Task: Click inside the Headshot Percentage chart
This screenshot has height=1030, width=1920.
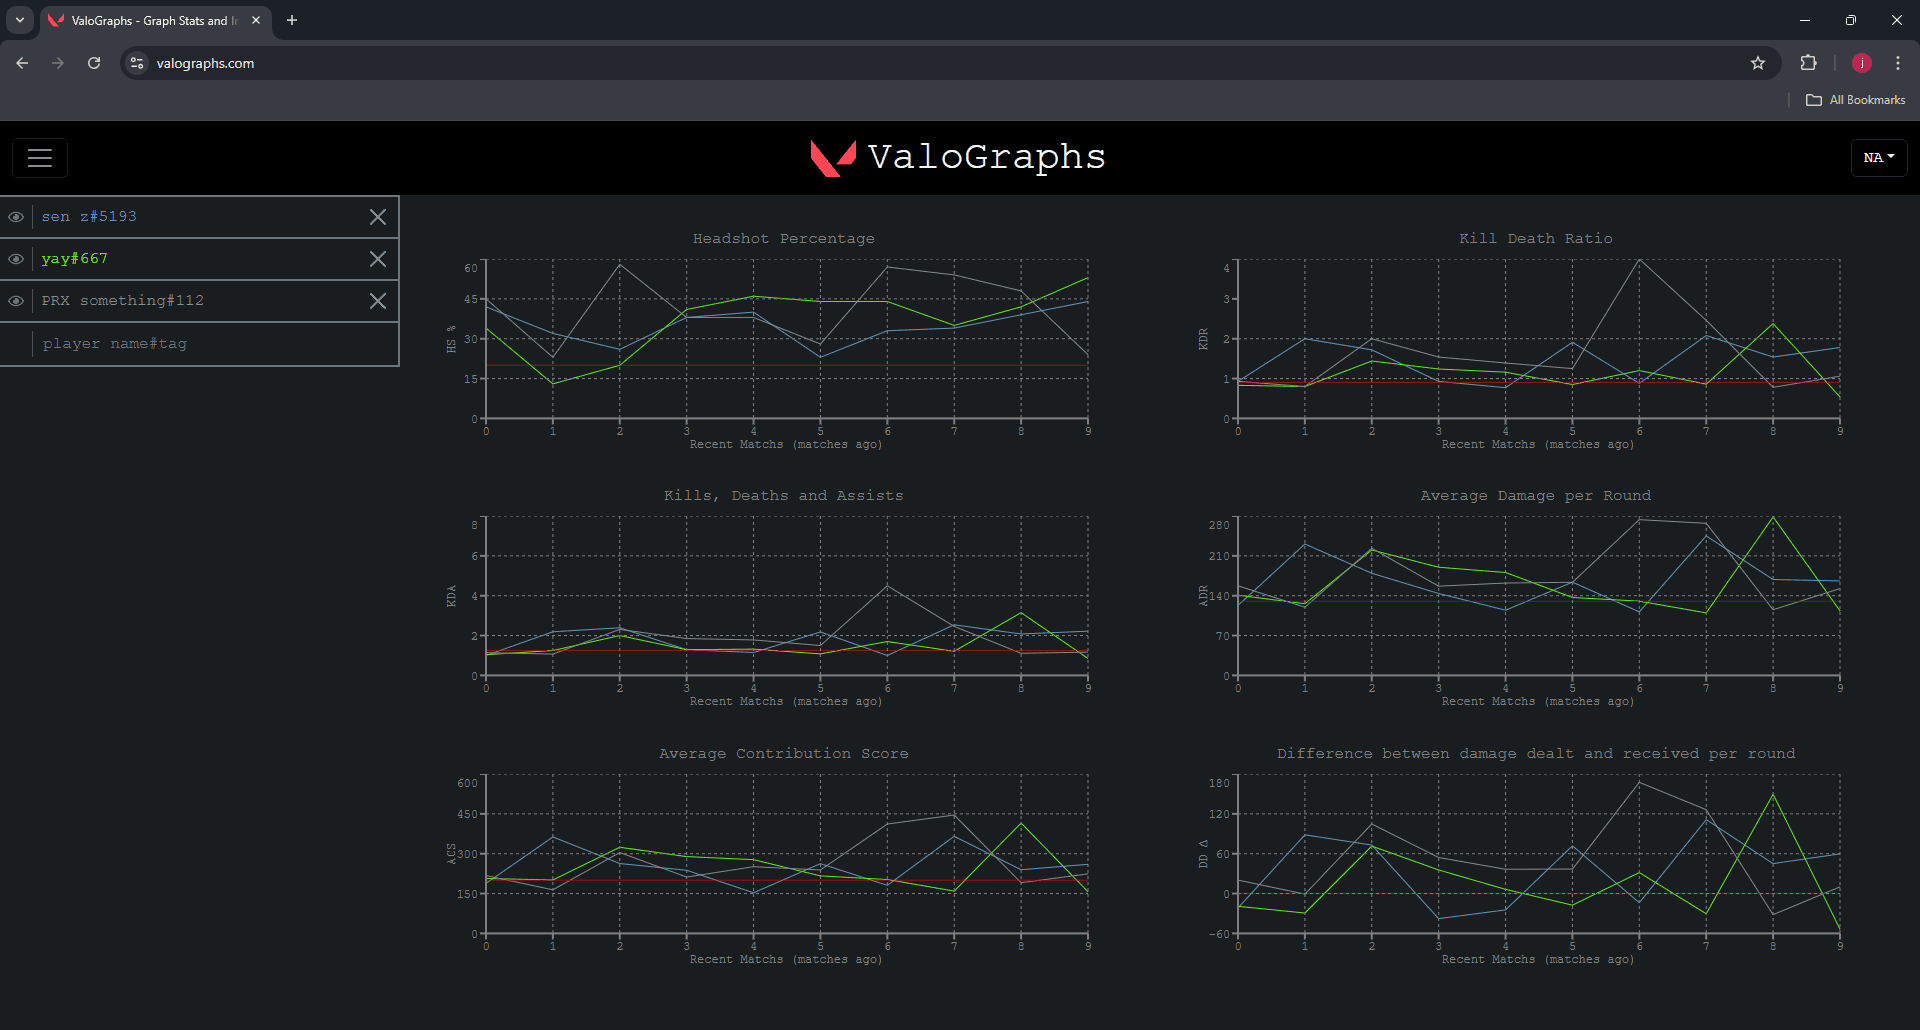Action: pyautogui.click(x=787, y=339)
